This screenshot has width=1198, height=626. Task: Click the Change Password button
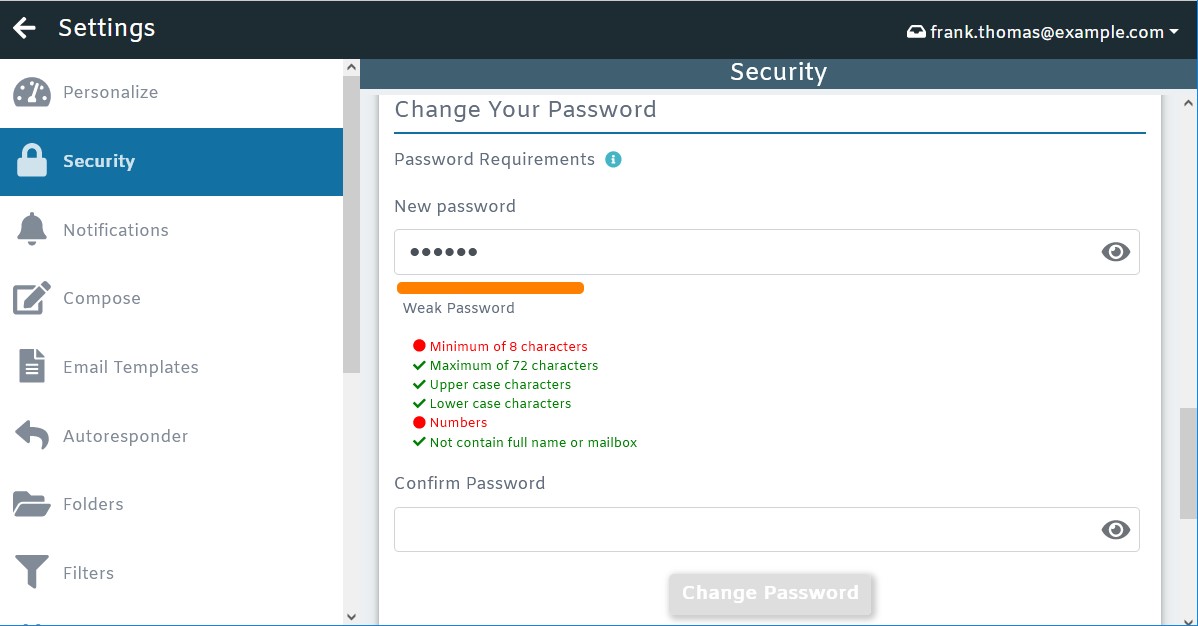(770, 593)
